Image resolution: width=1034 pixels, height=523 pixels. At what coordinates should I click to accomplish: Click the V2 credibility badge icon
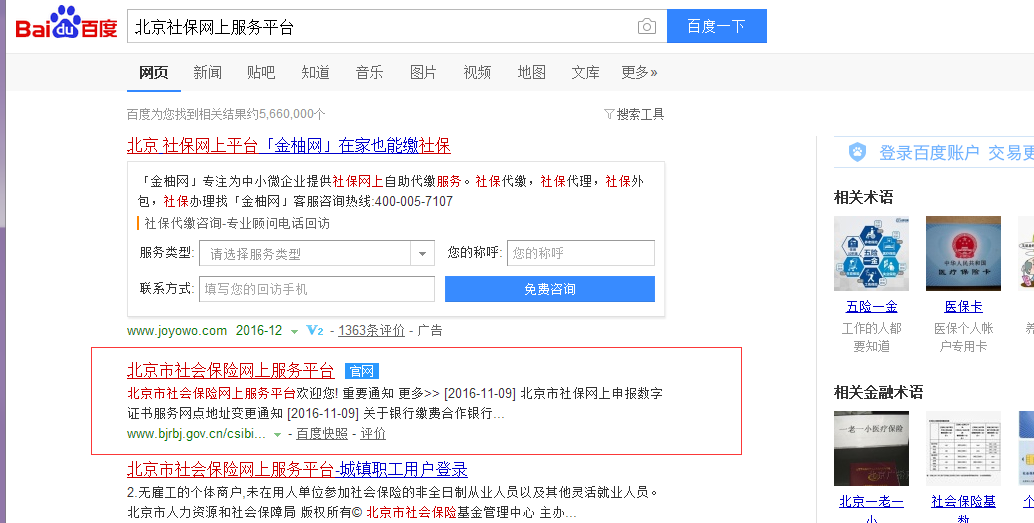point(315,330)
